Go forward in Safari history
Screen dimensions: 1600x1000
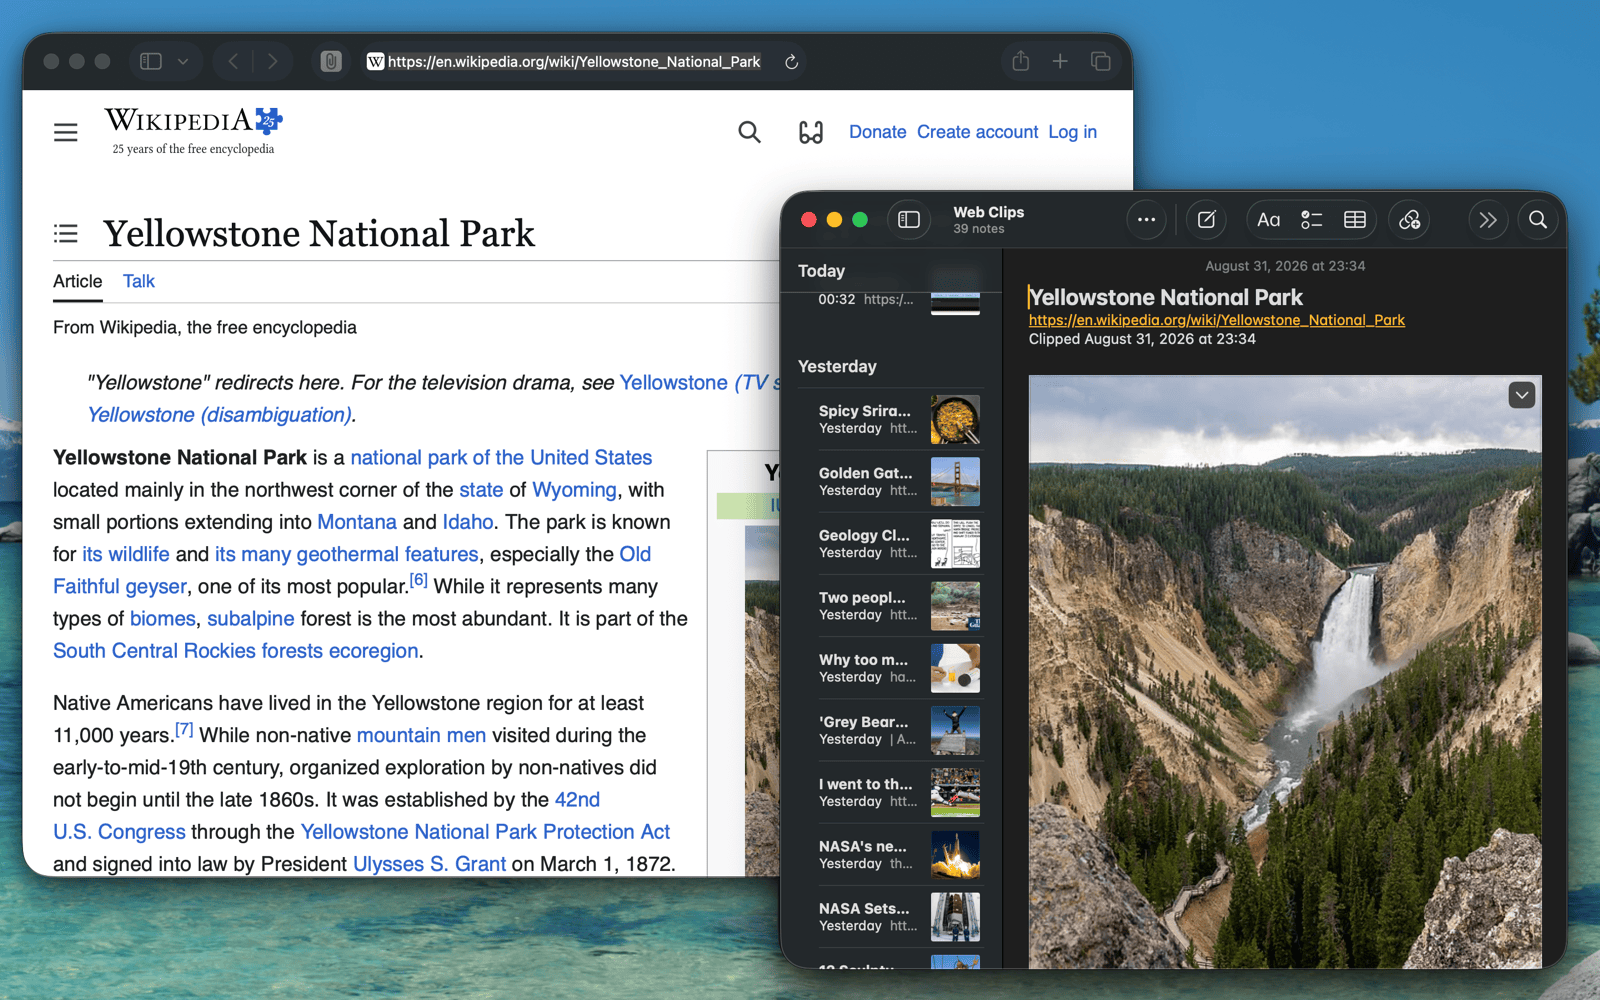(x=272, y=62)
